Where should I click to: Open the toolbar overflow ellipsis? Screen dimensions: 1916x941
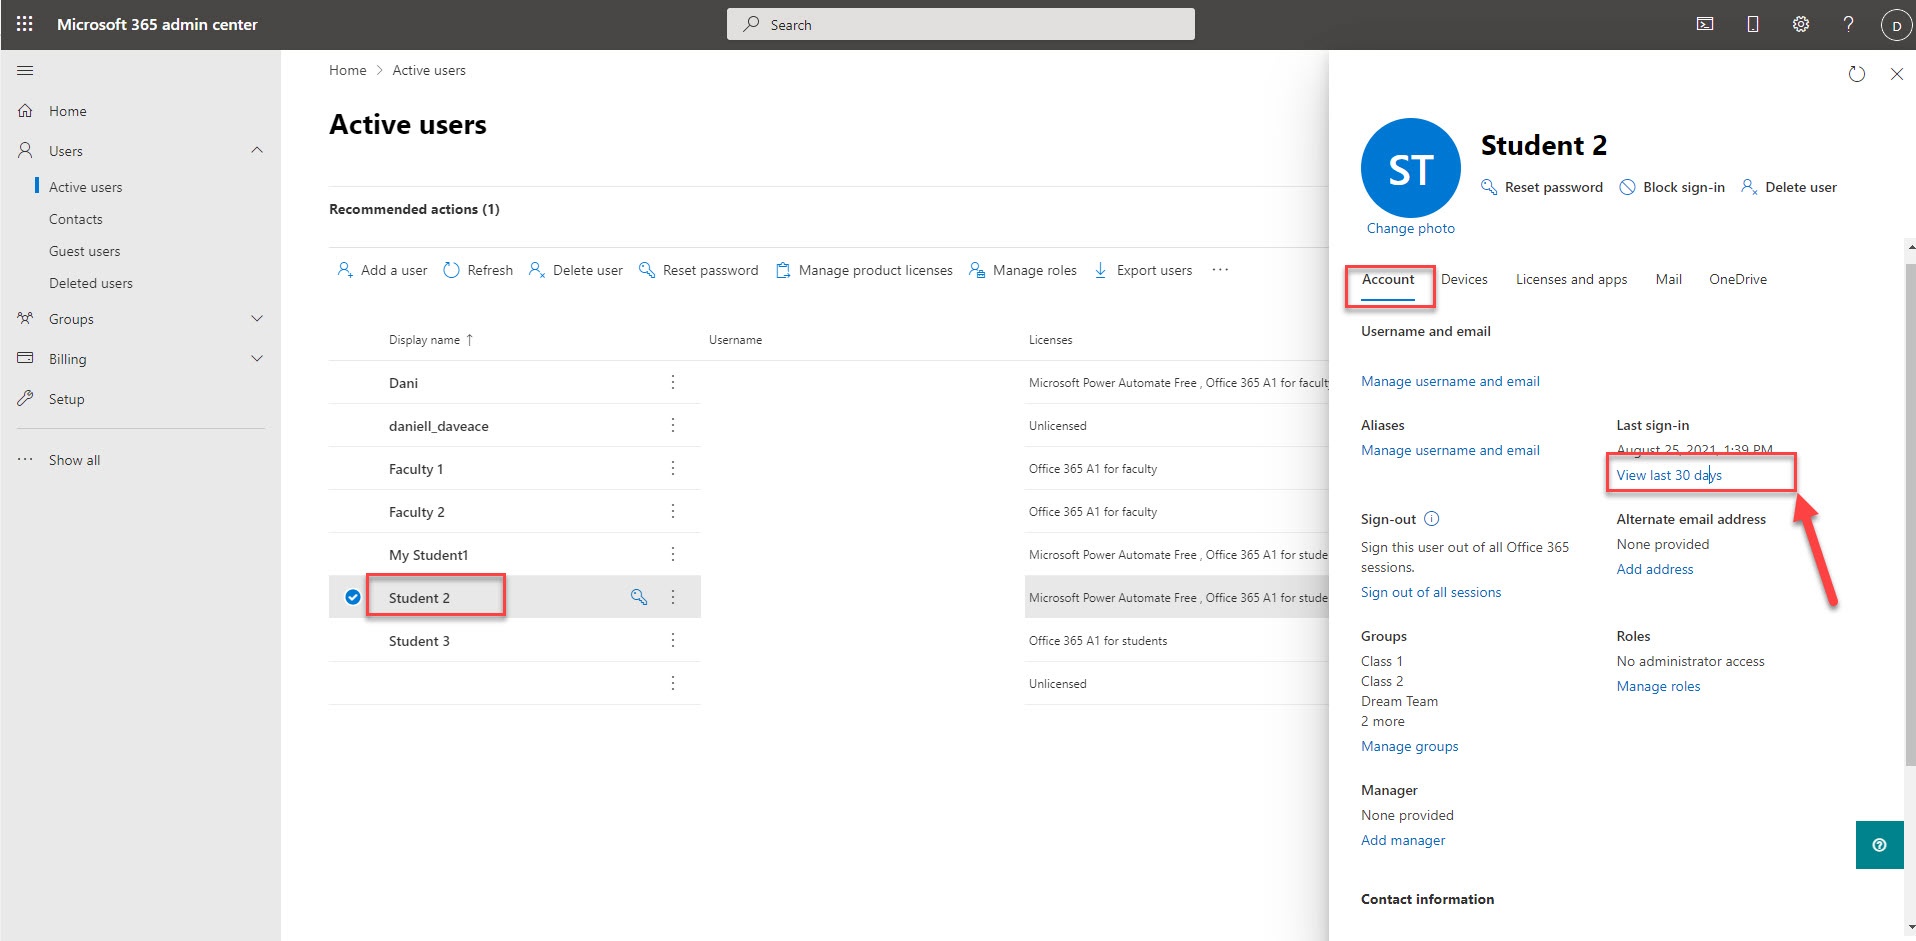(x=1220, y=270)
